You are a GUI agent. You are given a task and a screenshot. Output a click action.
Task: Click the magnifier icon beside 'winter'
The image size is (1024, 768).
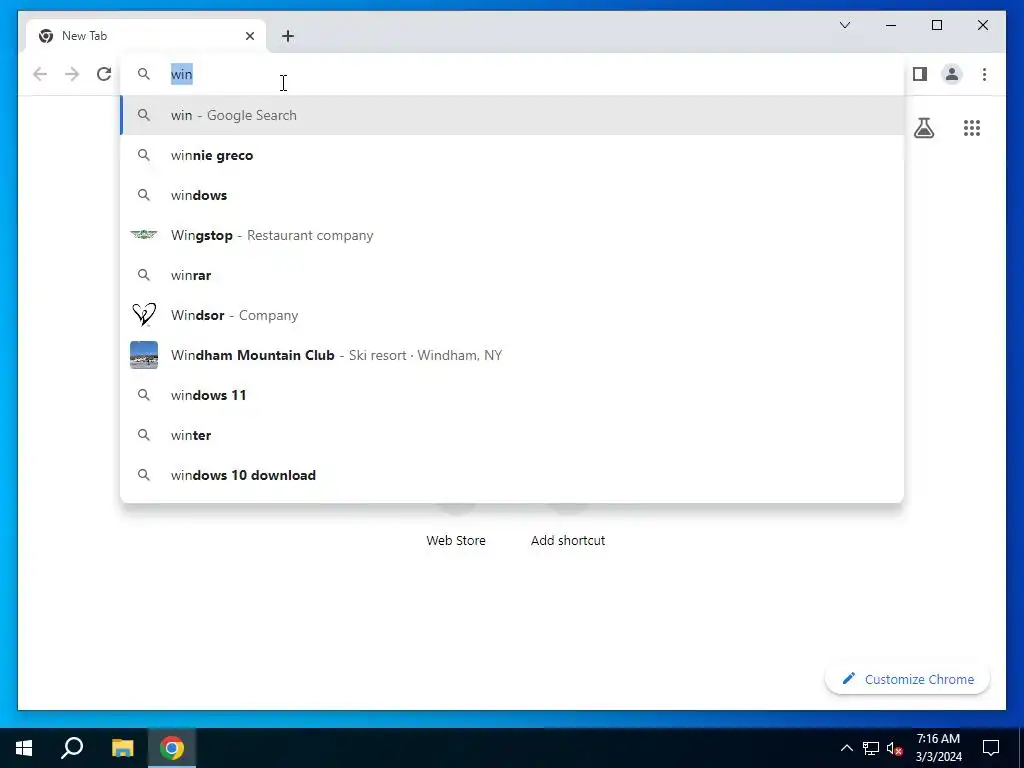(x=144, y=435)
